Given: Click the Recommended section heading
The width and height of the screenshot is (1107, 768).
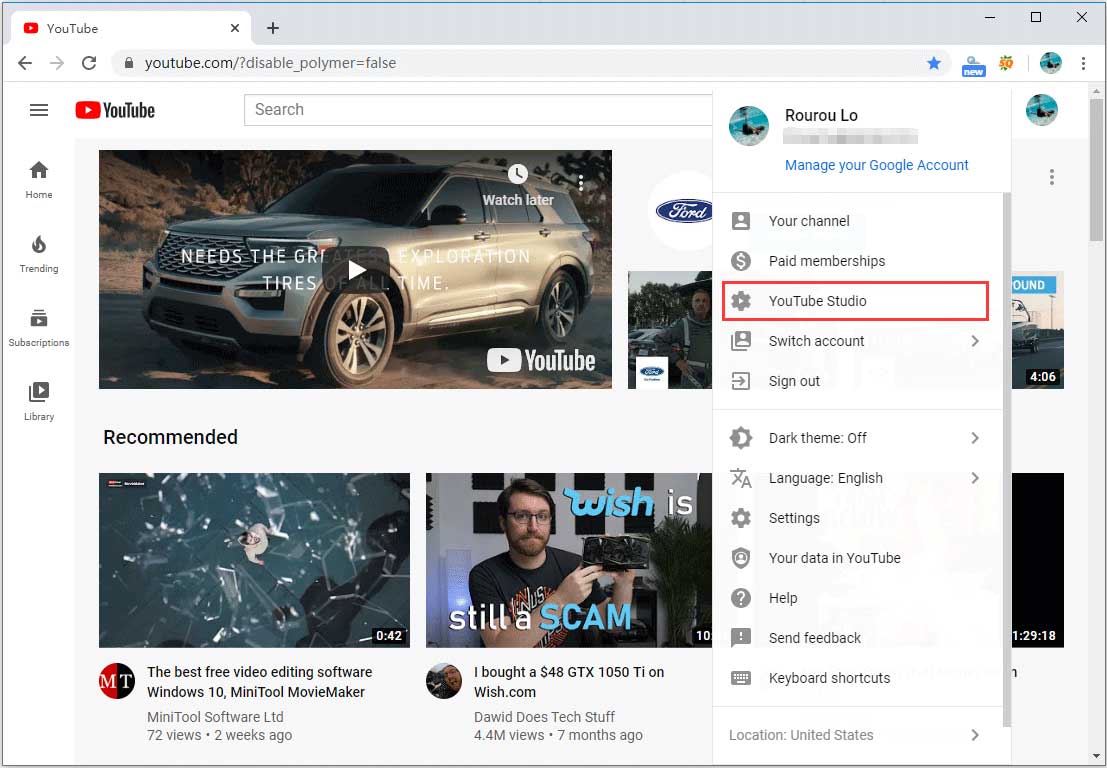Looking at the screenshot, I should pyautogui.click(x=170, y=438).
